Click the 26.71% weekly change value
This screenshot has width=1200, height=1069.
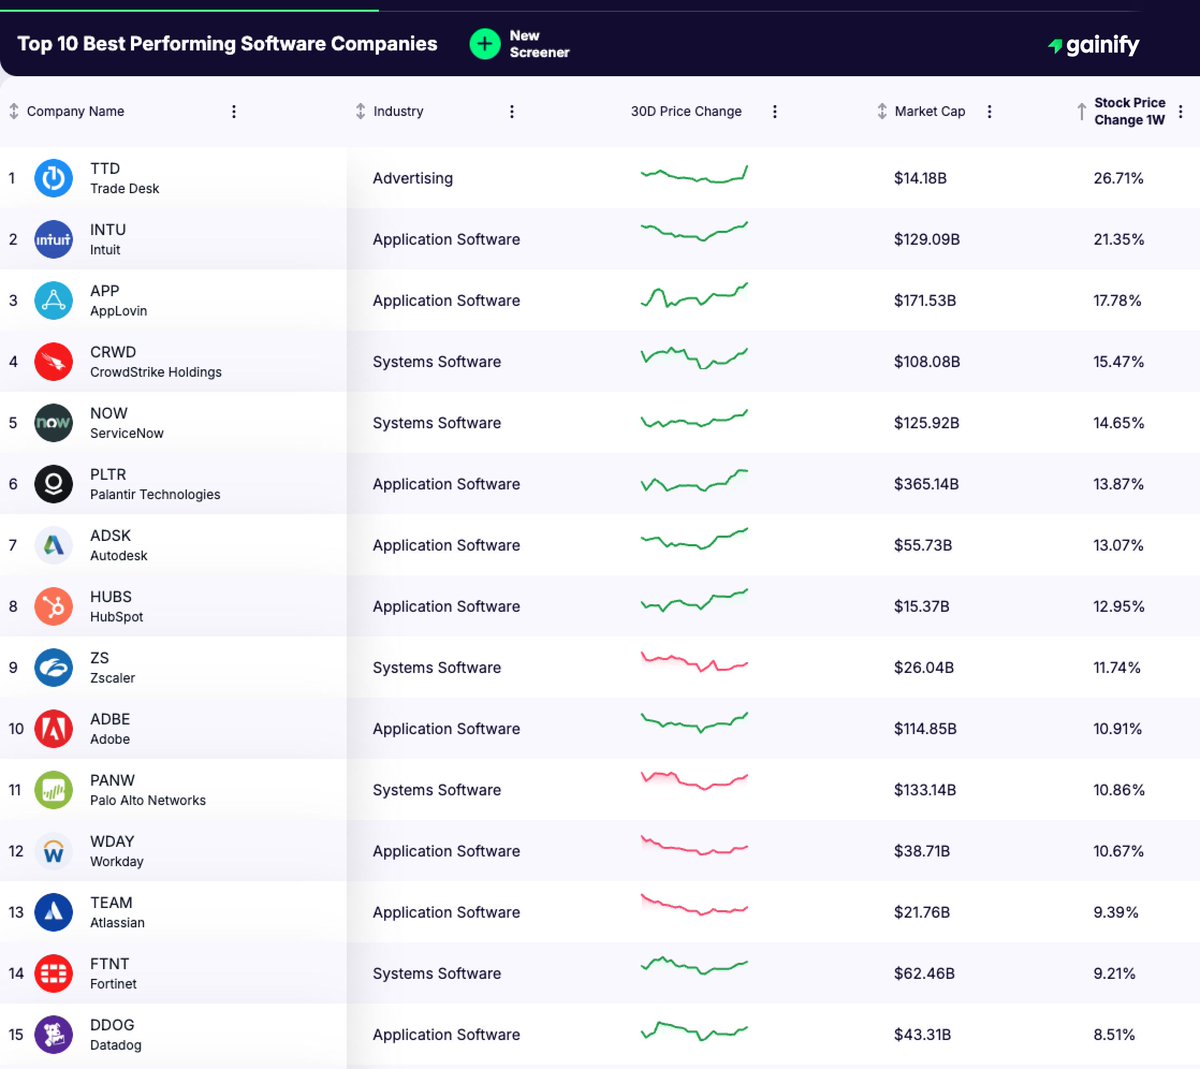point(1118,178)
